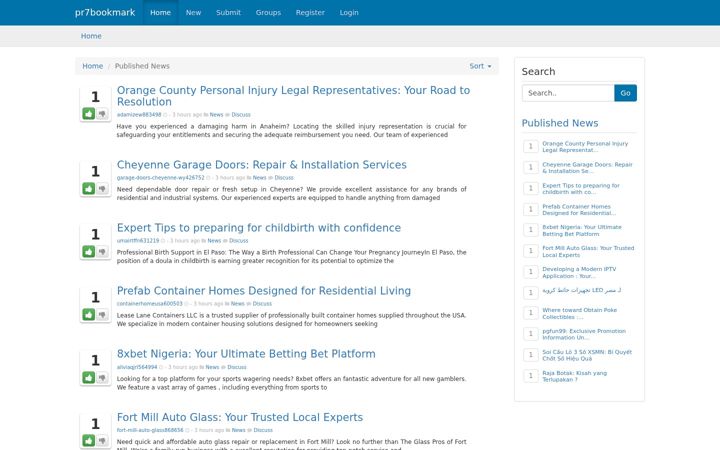Click the pr7bookmark site logo
Image resolution: width=720 pixels, height=450 pixels.
tap(105, 12)
